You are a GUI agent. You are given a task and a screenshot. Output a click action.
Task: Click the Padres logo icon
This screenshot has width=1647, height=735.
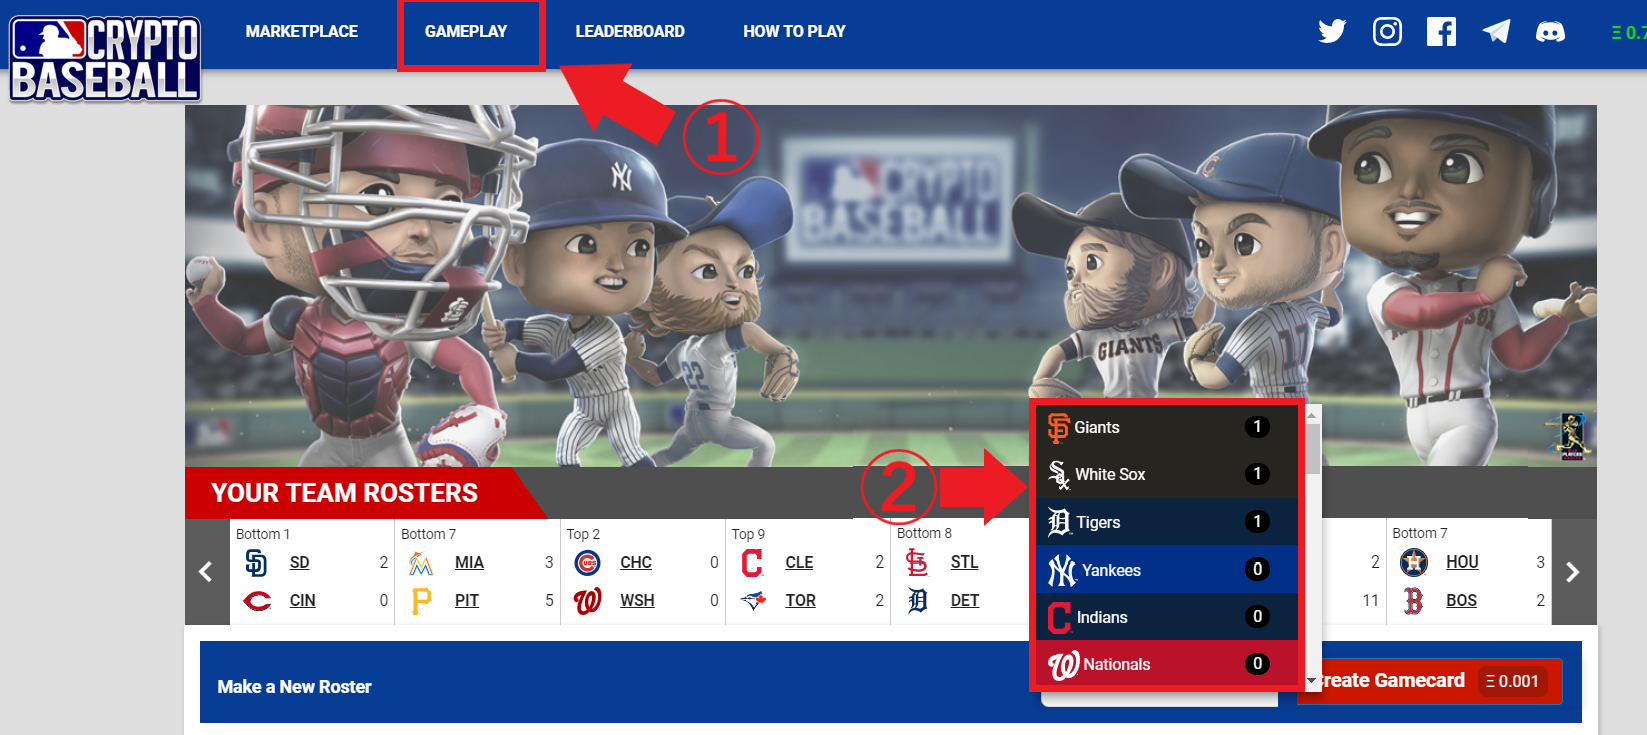pyautogui.click(x=257, y=563)
